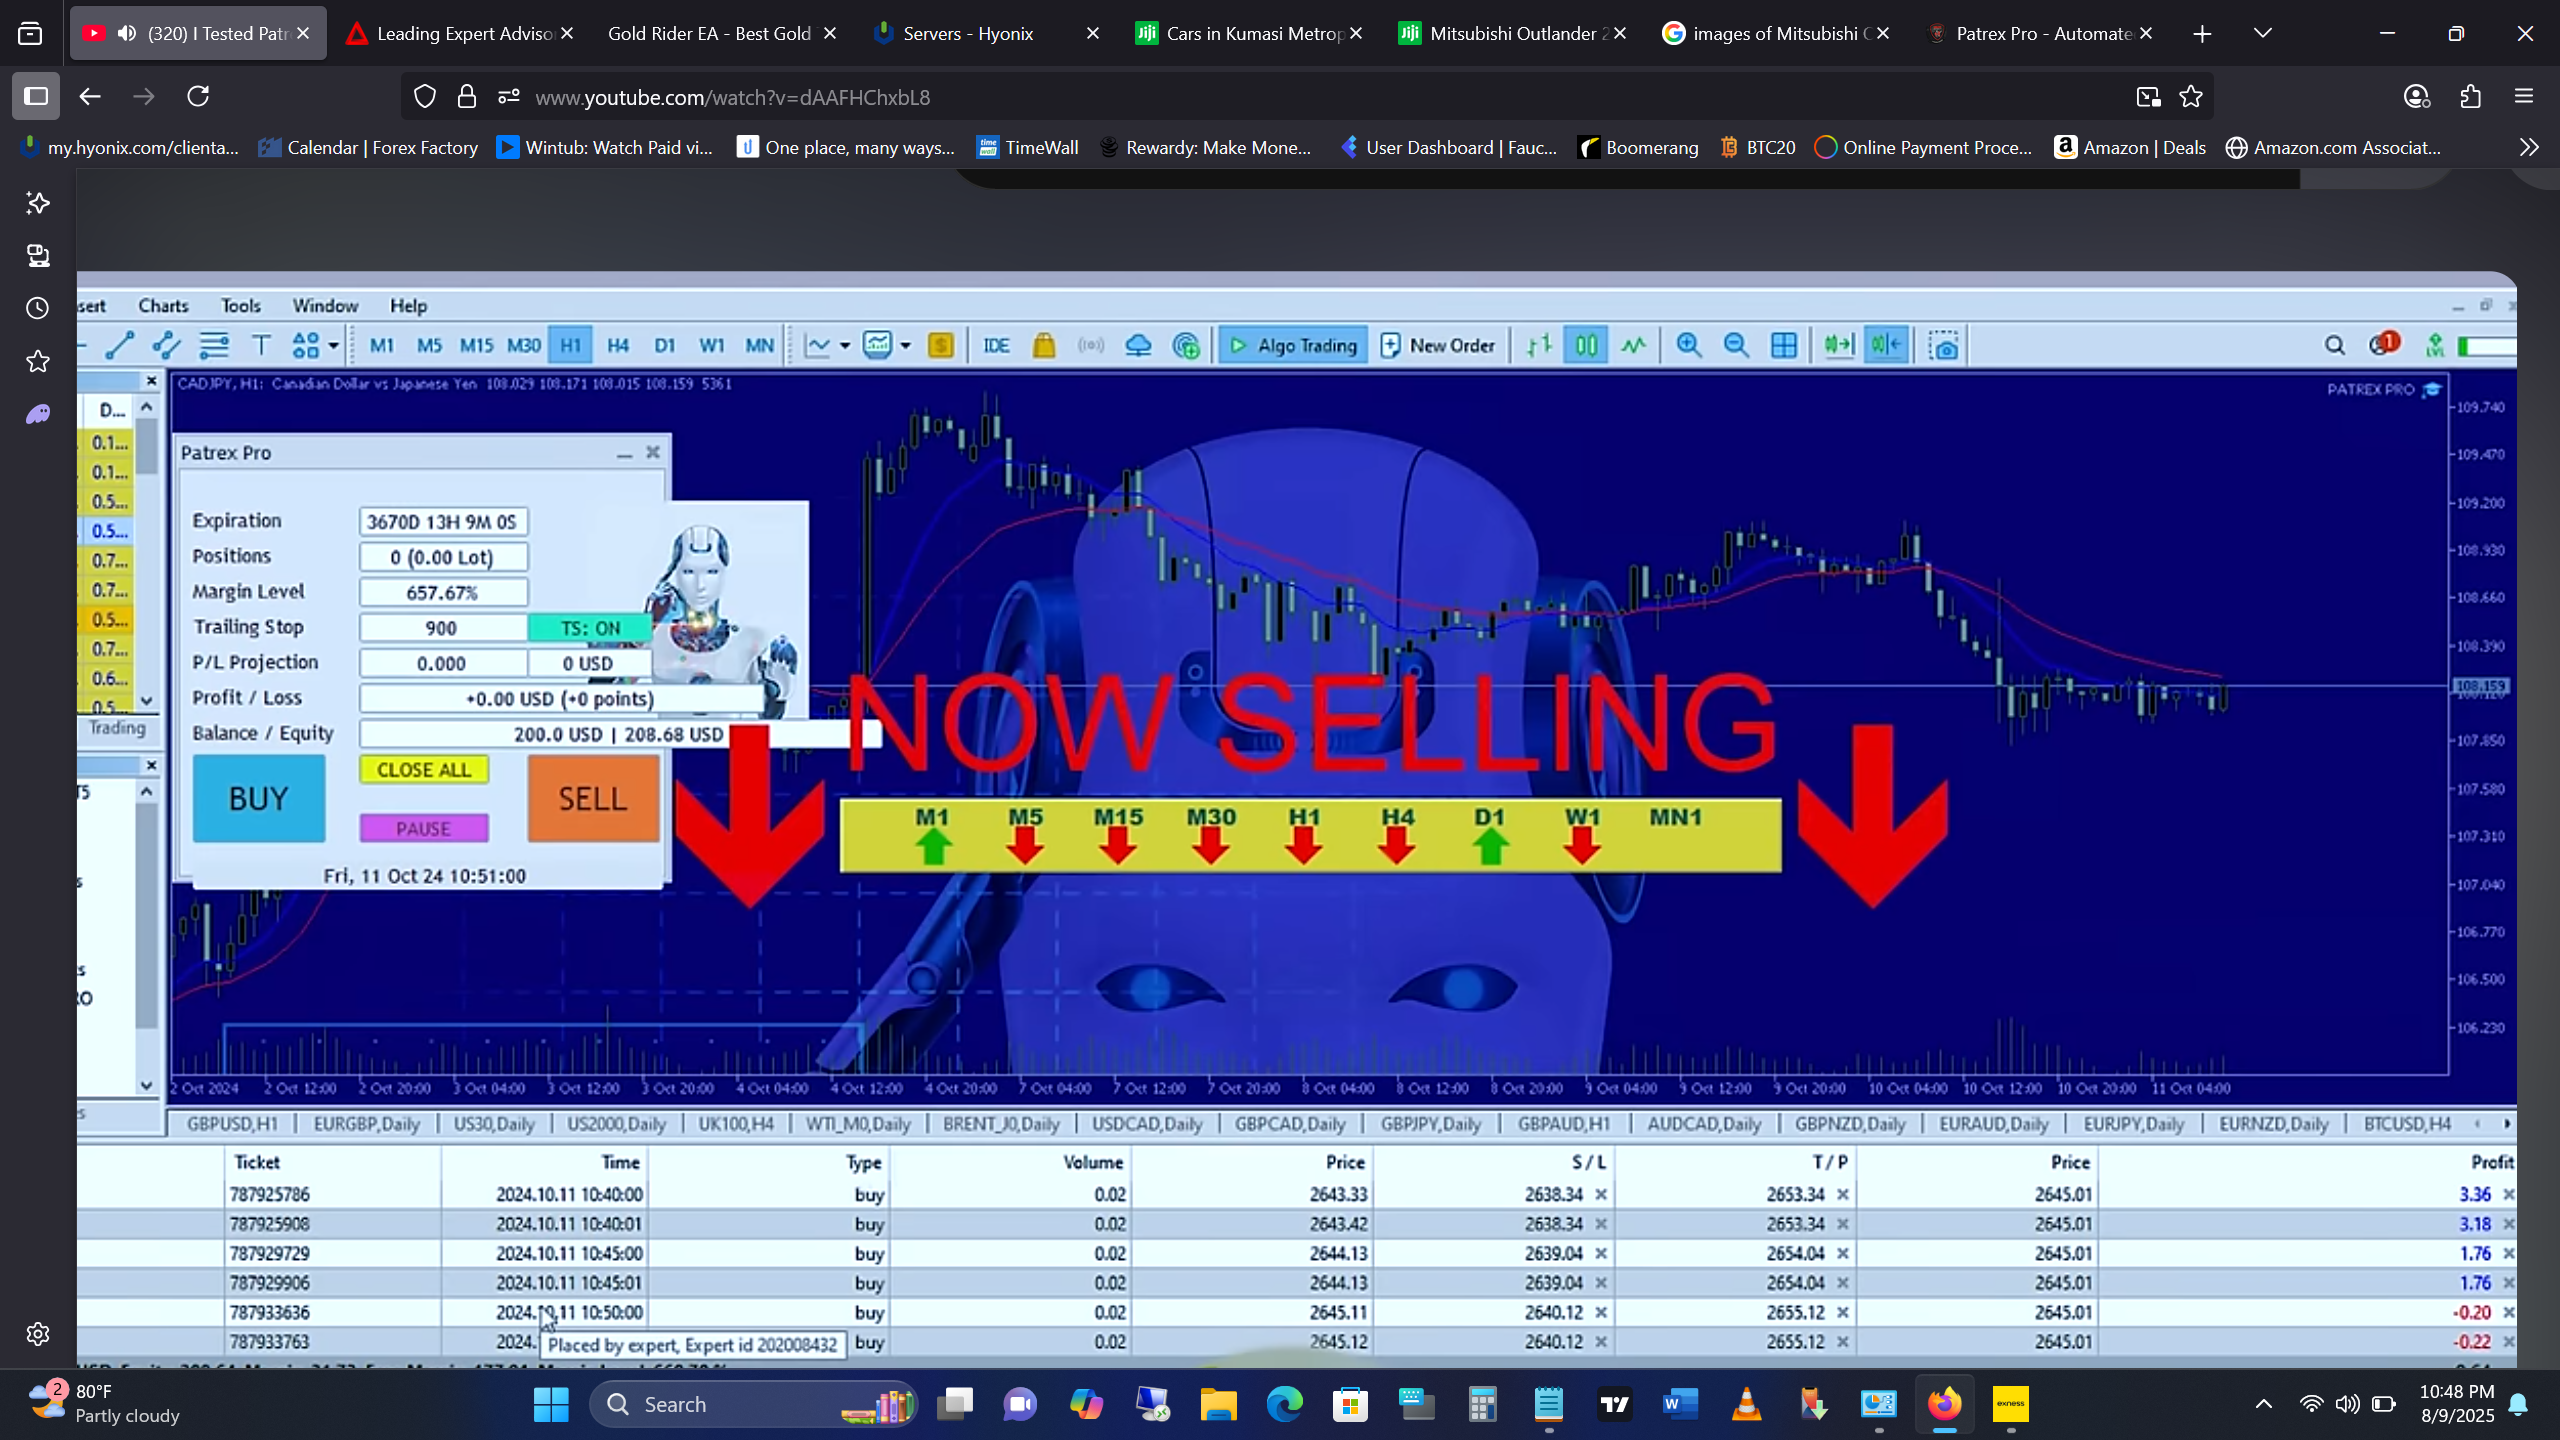Bookmark this page with the star icon
Screen dimensions: 2560x1440
click(x=2191, y=97)
